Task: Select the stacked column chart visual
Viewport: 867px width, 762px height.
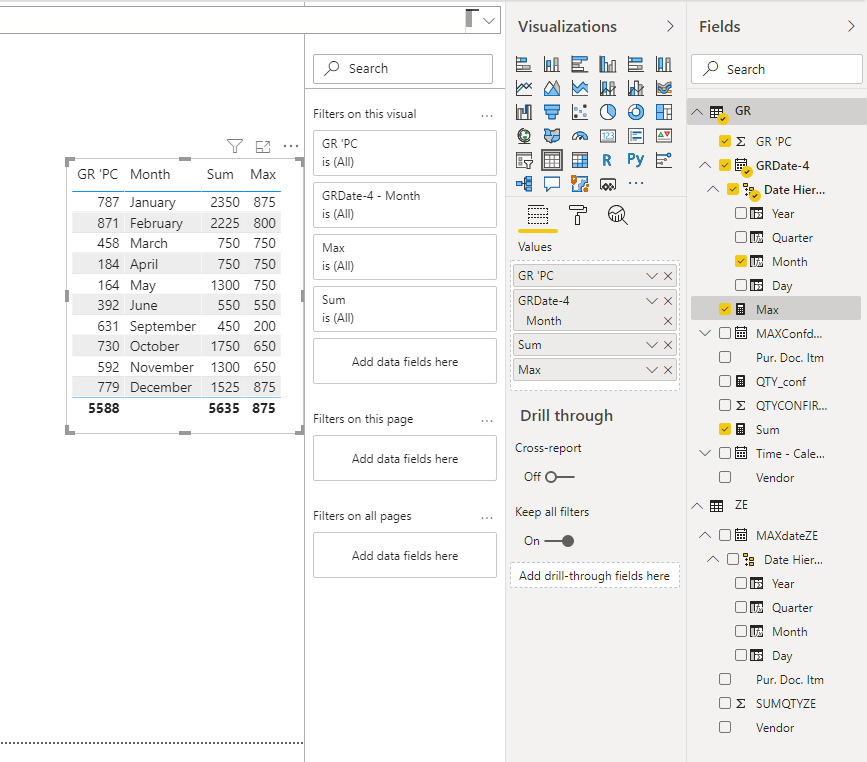Action: (552, 65)
